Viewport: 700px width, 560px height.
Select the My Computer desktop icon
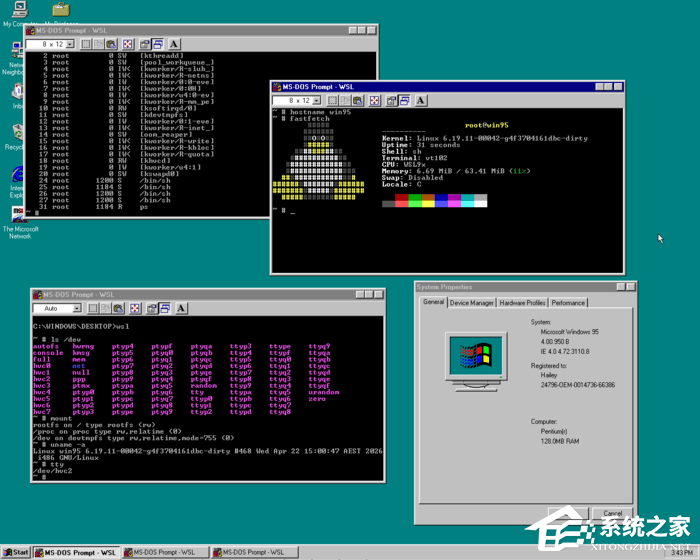pyautogui.click(x=20, y=13)
